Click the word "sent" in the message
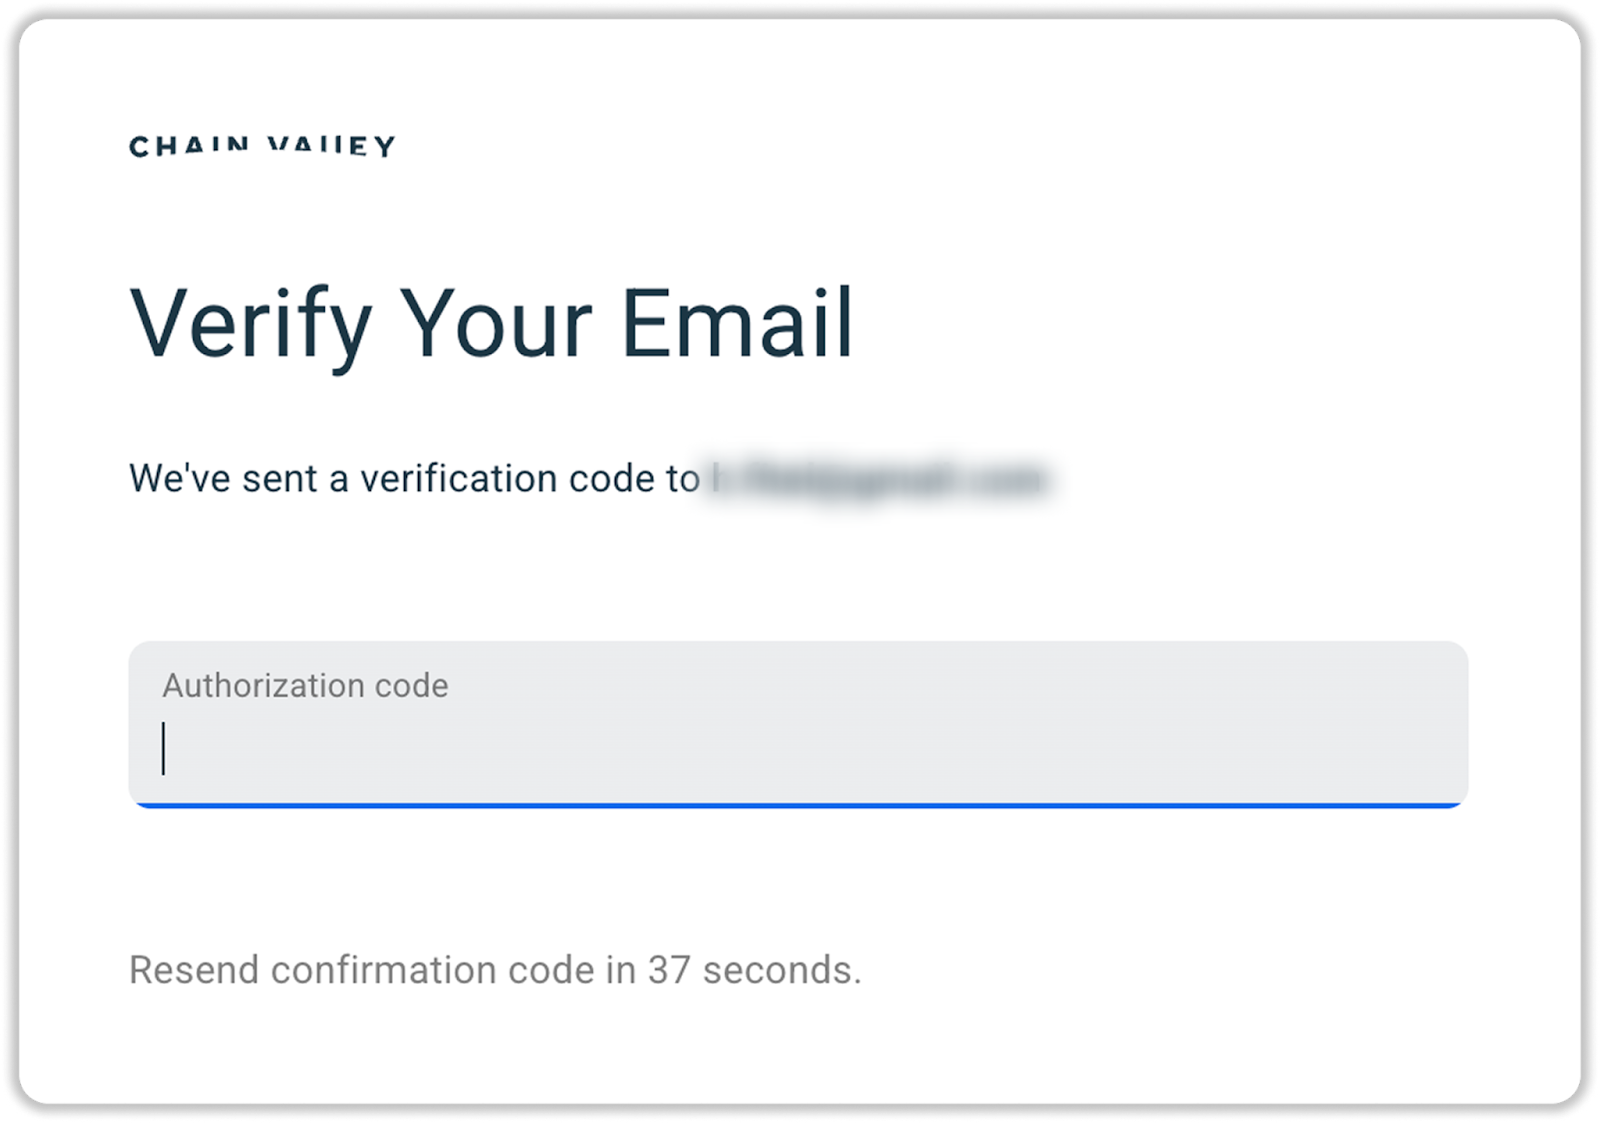This screenshot has width=1600, height=1123. click(279, 479)
